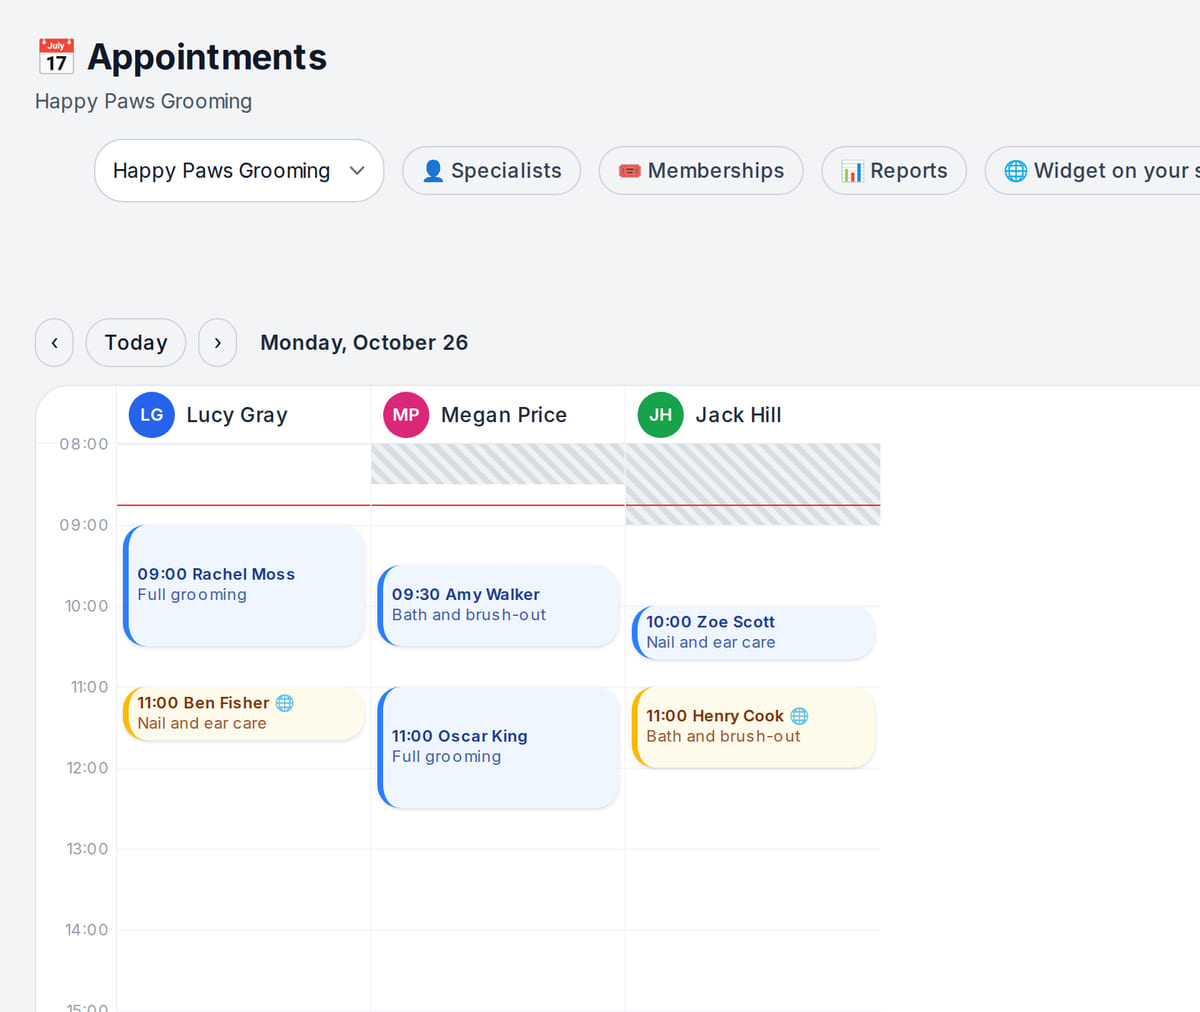Open the 10:00 Zoe Scott appointment
The image size is (1200, 1012).
point(753,633)
